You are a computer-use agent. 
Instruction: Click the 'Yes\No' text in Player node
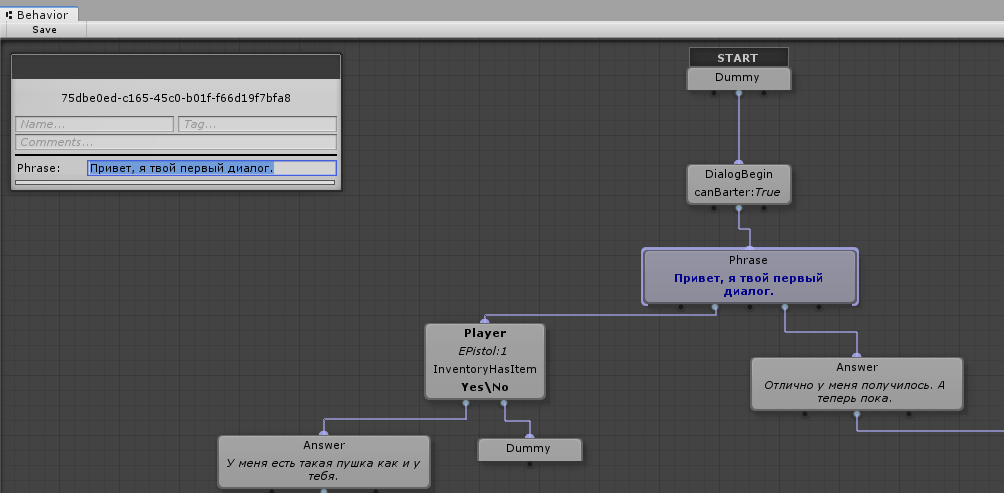click(485, 387)
